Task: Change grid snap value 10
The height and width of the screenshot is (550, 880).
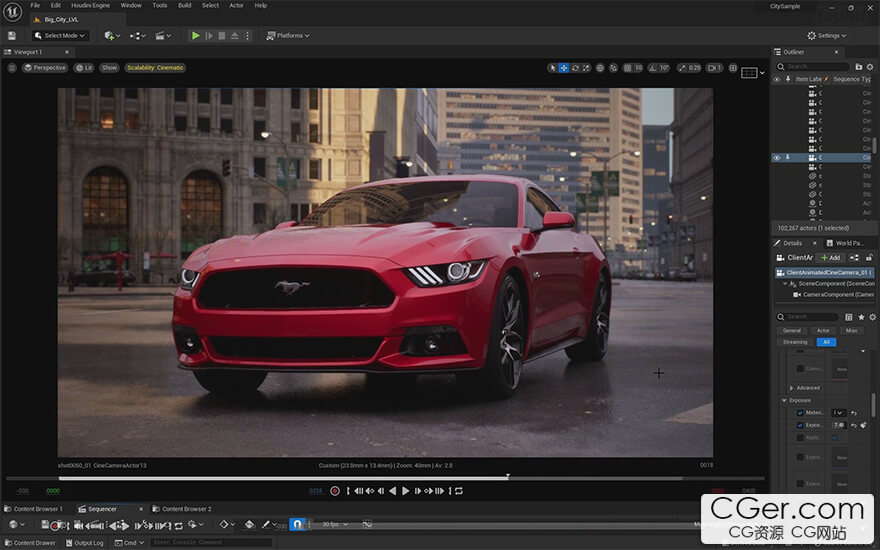Action: 638,68
